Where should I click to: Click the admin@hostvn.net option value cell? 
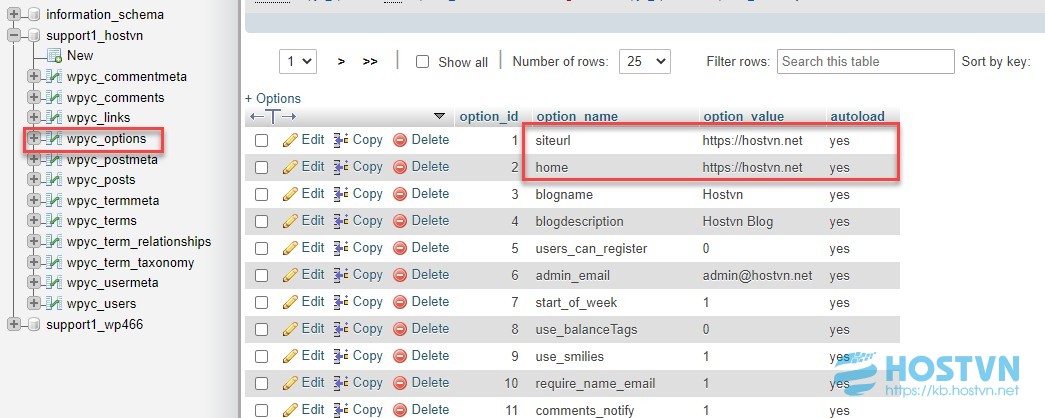(x=757, y=275)
